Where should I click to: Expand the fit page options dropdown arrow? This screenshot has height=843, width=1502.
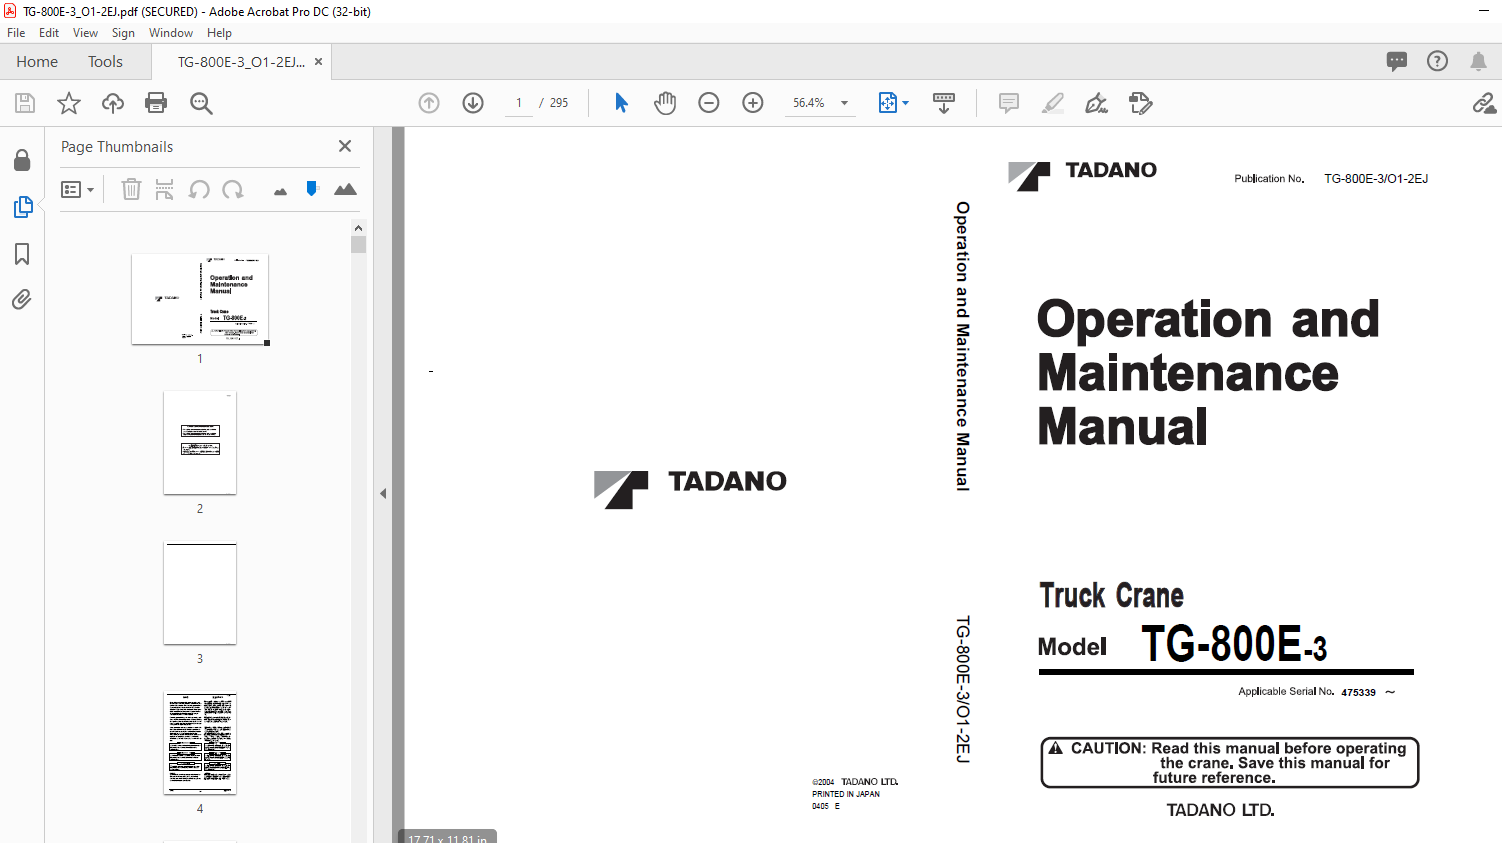click(906, 103)
